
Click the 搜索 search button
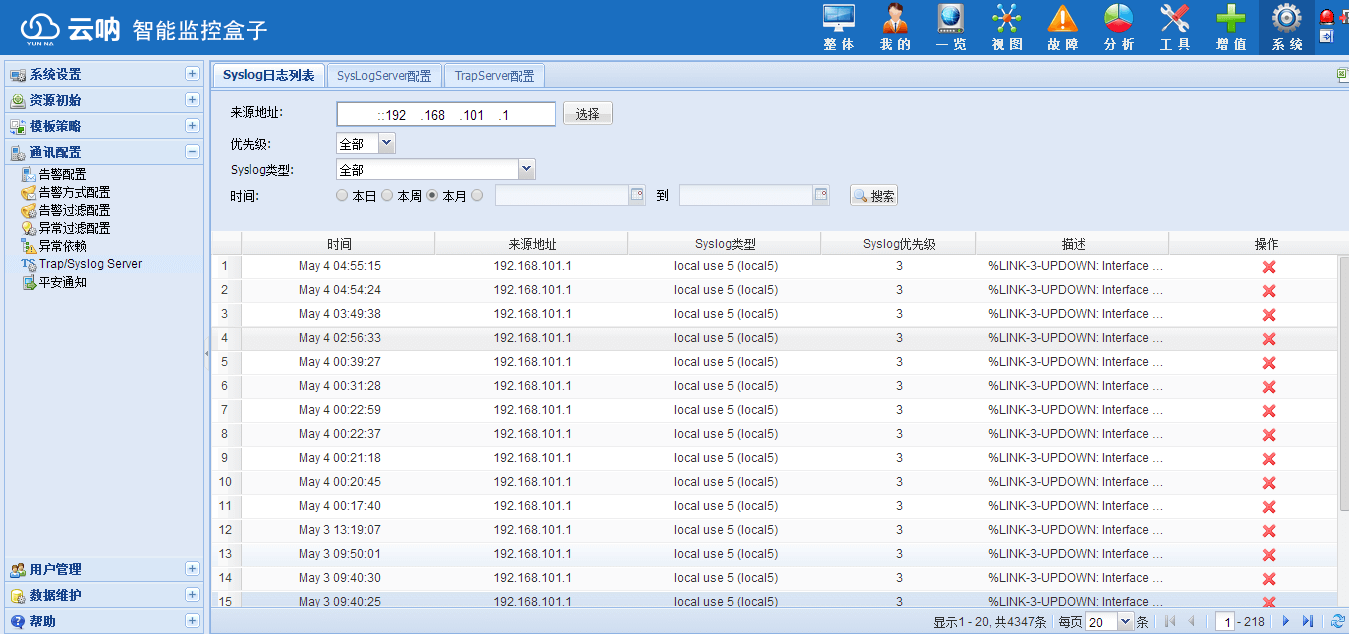[x=874, y=196]
